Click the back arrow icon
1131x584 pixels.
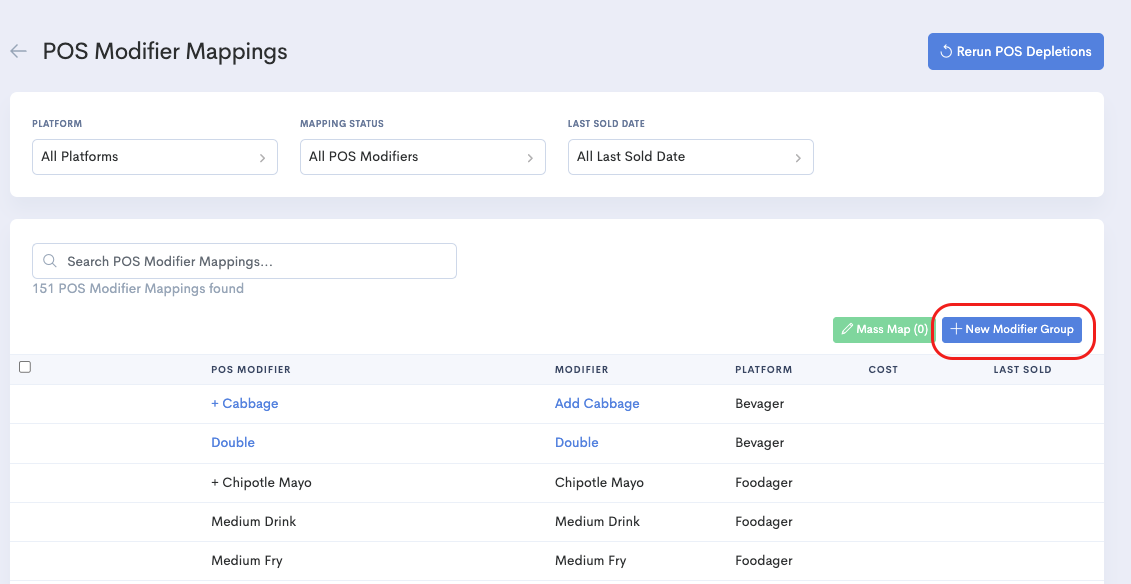point(18,51)
